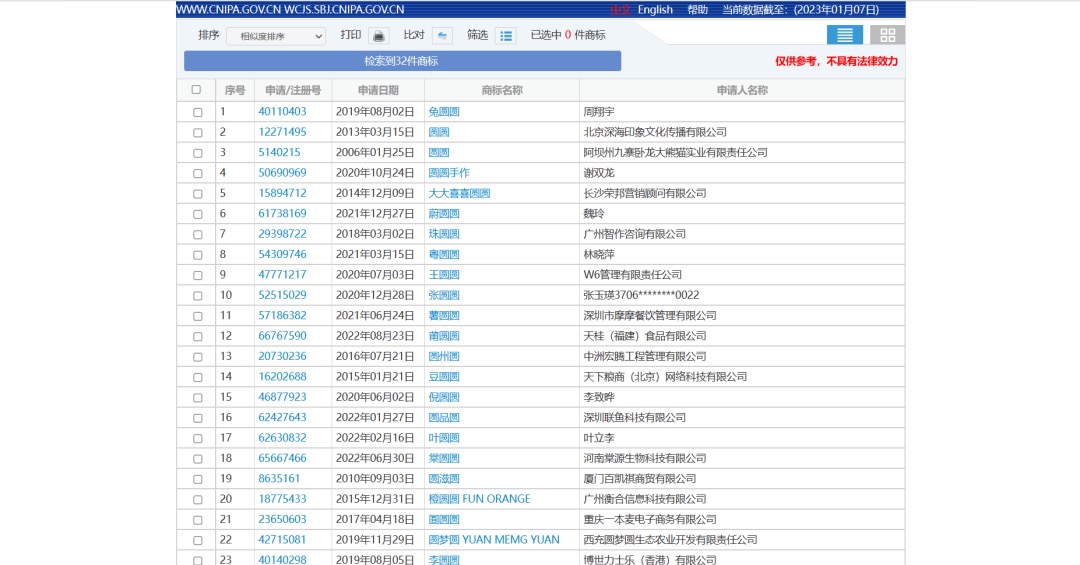Open the 帮助 help menu
Screen dimensions: 1080x565
(x=697, y=10)
